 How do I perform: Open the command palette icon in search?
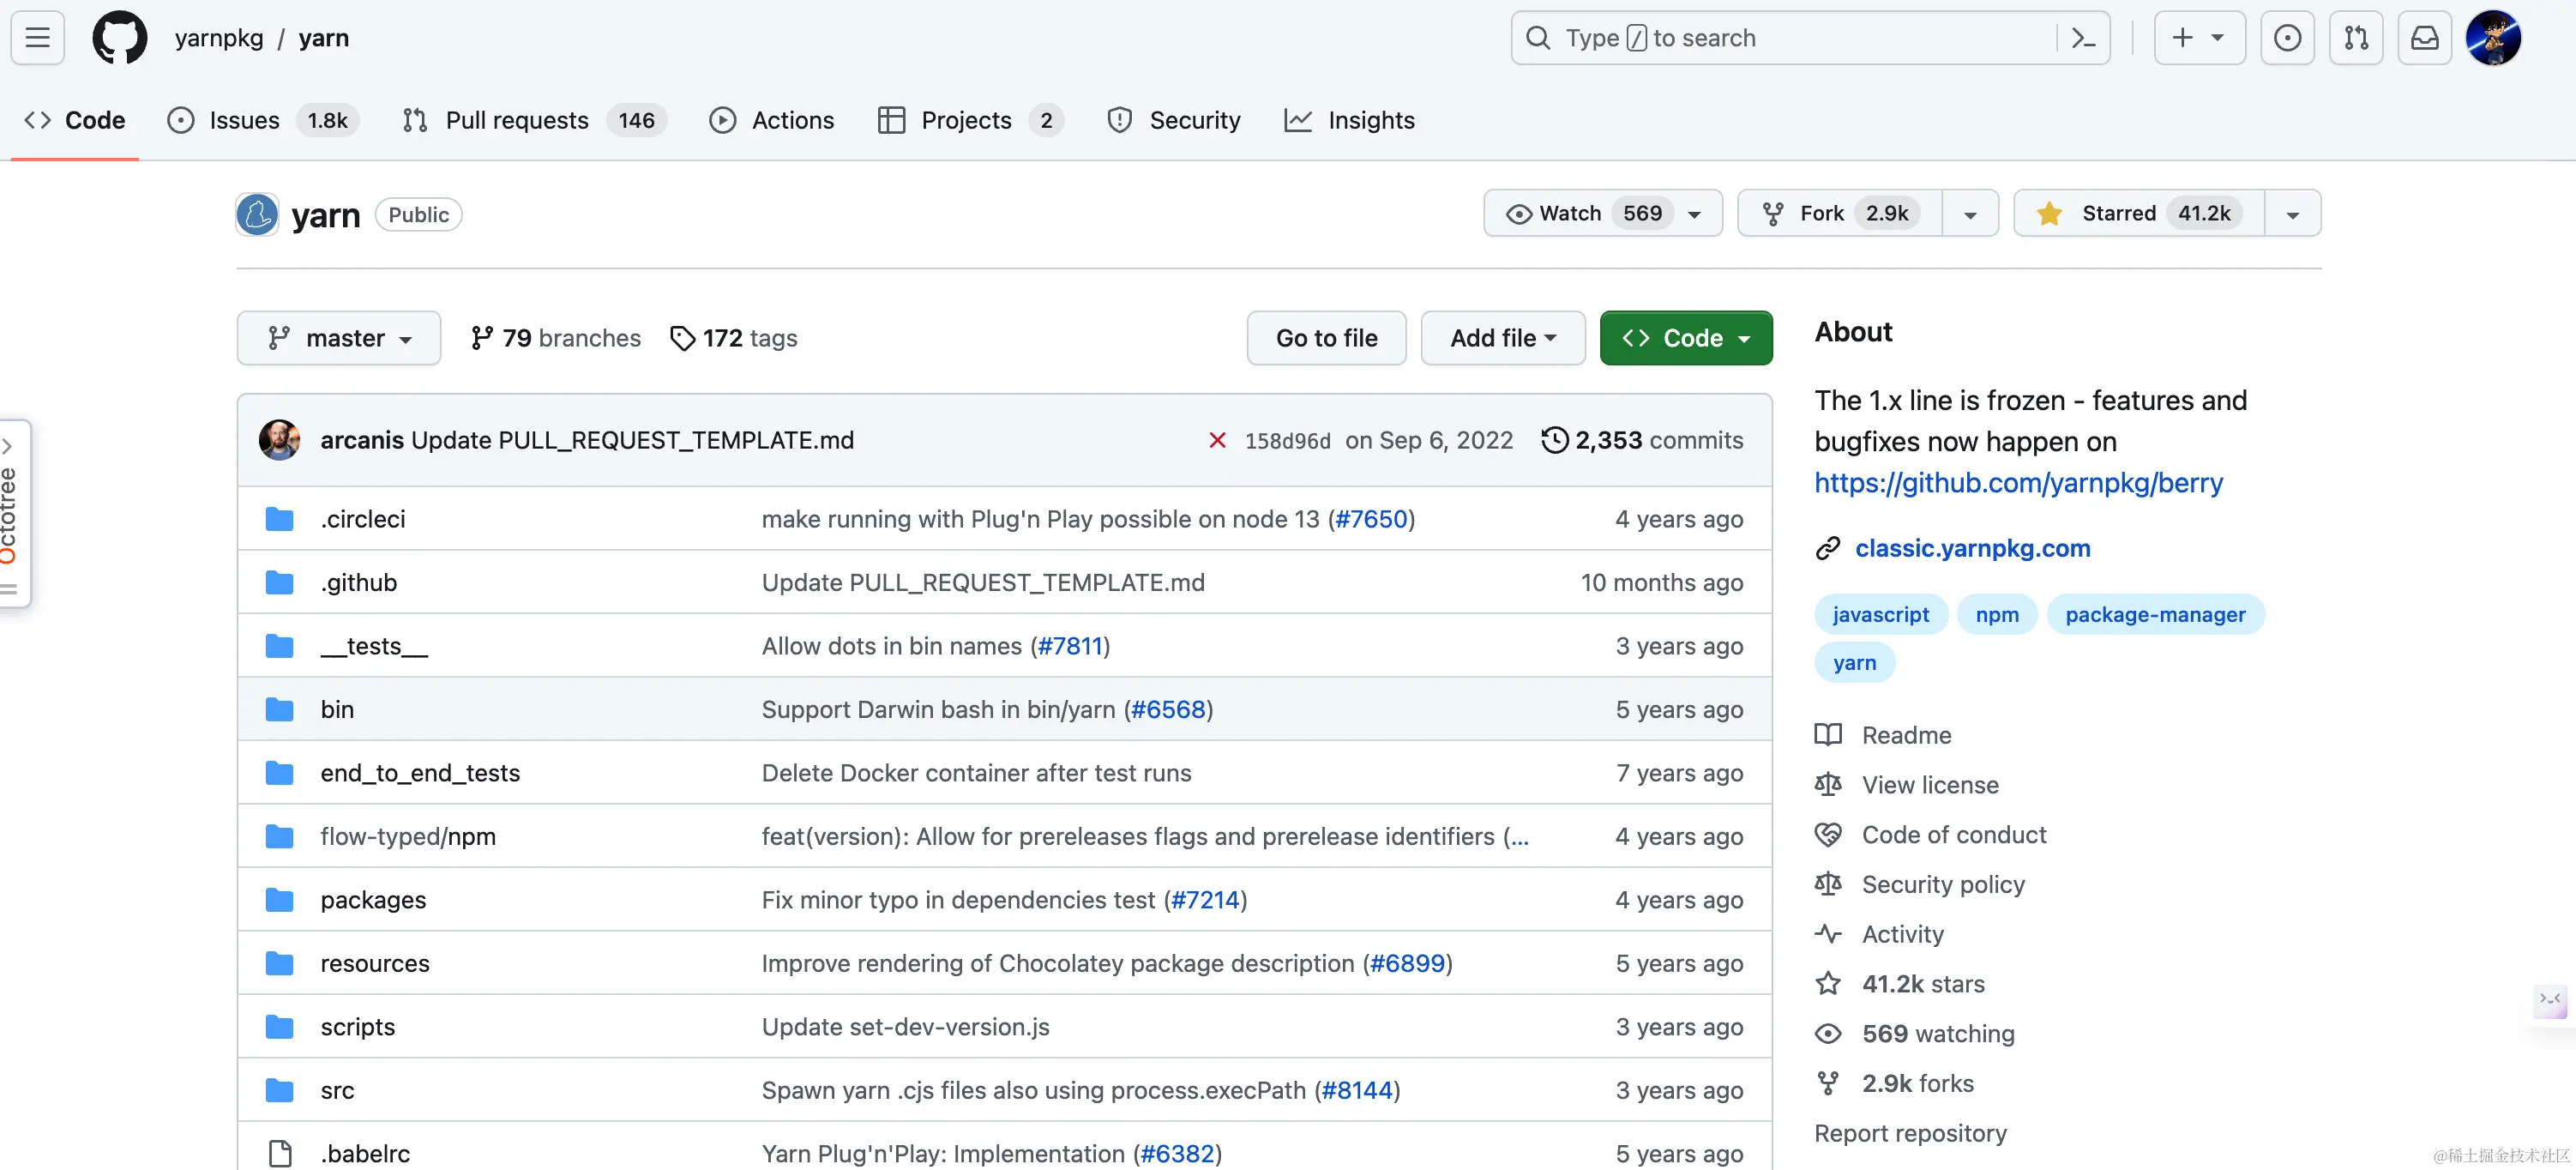click(2083, 38)
